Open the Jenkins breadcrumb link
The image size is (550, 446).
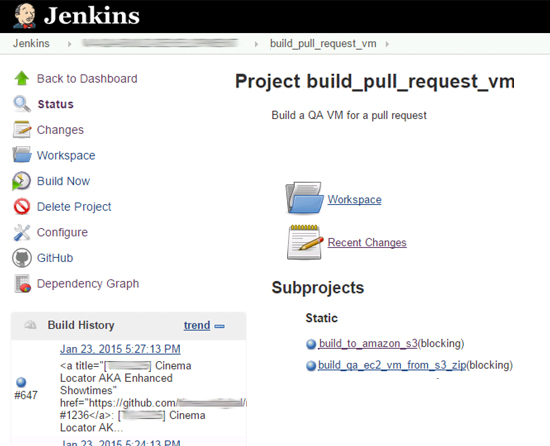pos(31,43)
